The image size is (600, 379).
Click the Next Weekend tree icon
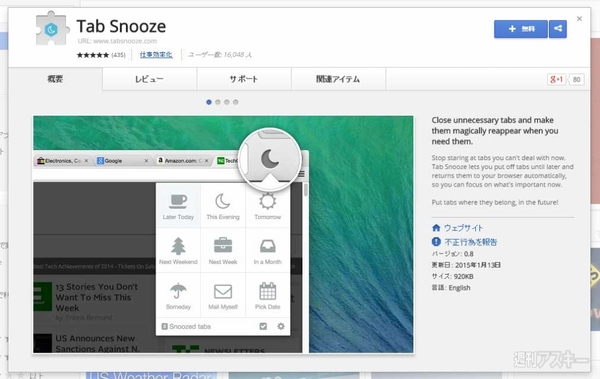178,246
